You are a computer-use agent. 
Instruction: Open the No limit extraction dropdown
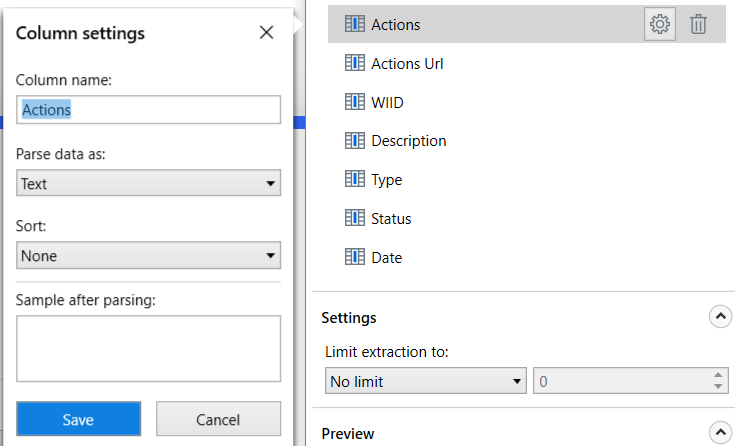[425, 381]
